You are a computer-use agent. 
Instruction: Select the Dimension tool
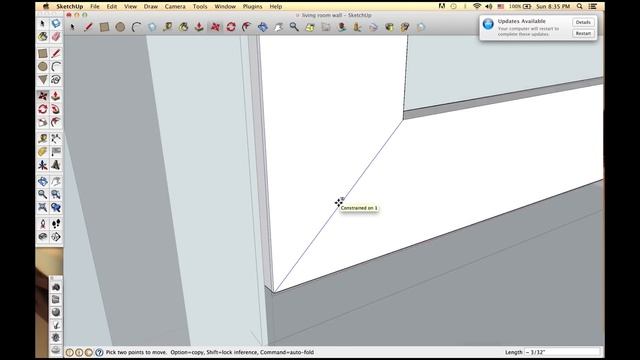56,139
